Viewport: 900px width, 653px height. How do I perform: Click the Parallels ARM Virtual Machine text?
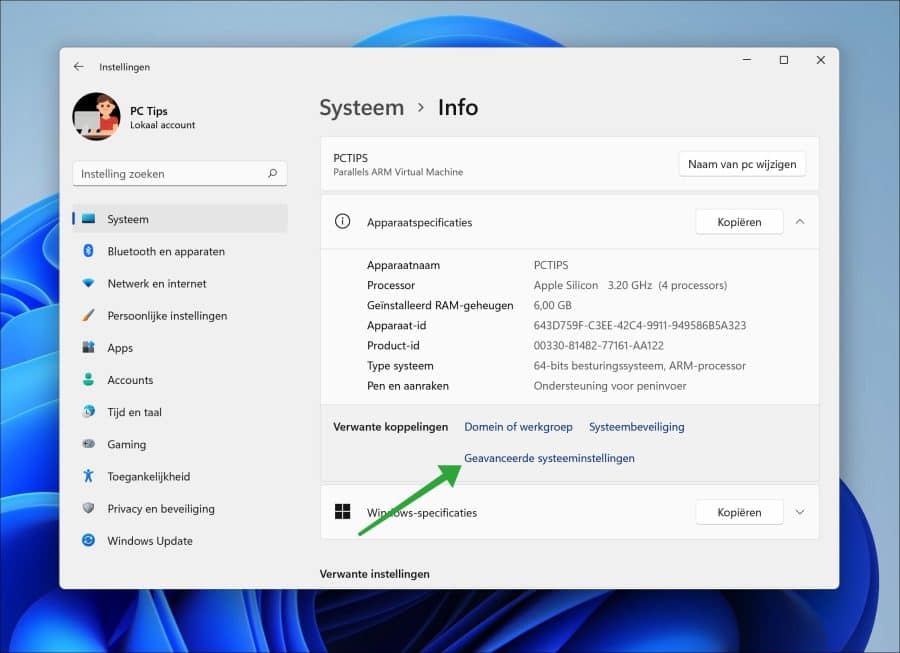(398, 172)
